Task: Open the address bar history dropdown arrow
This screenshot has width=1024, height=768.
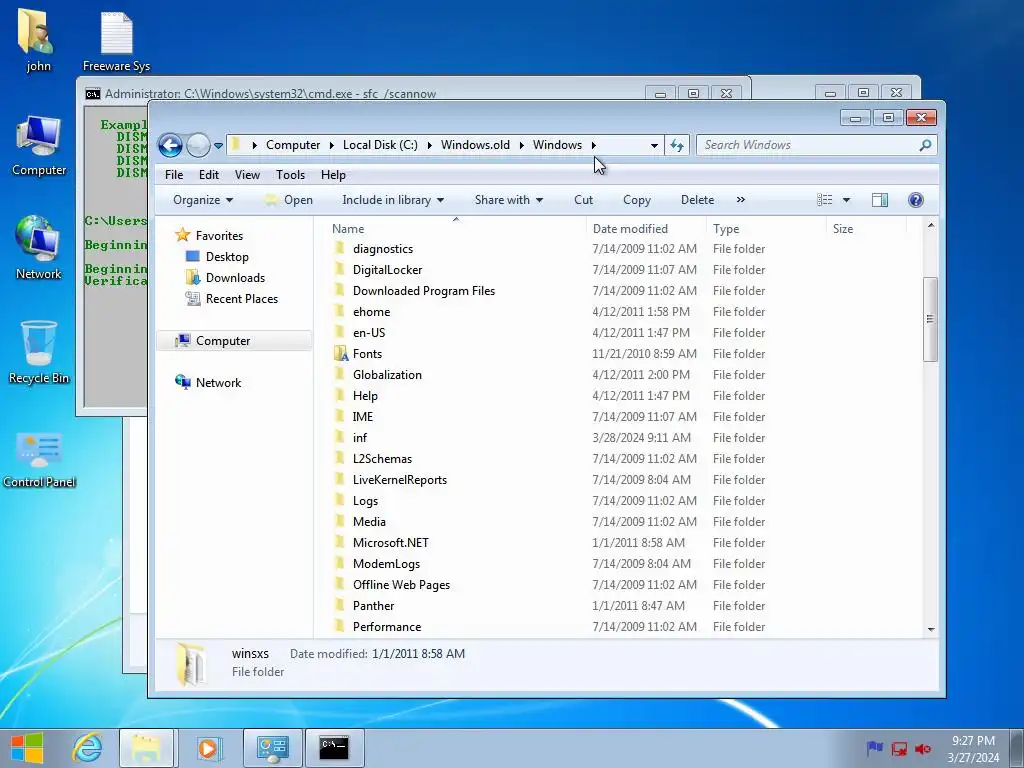Action: pyautogui.click(x=654, y=145)
